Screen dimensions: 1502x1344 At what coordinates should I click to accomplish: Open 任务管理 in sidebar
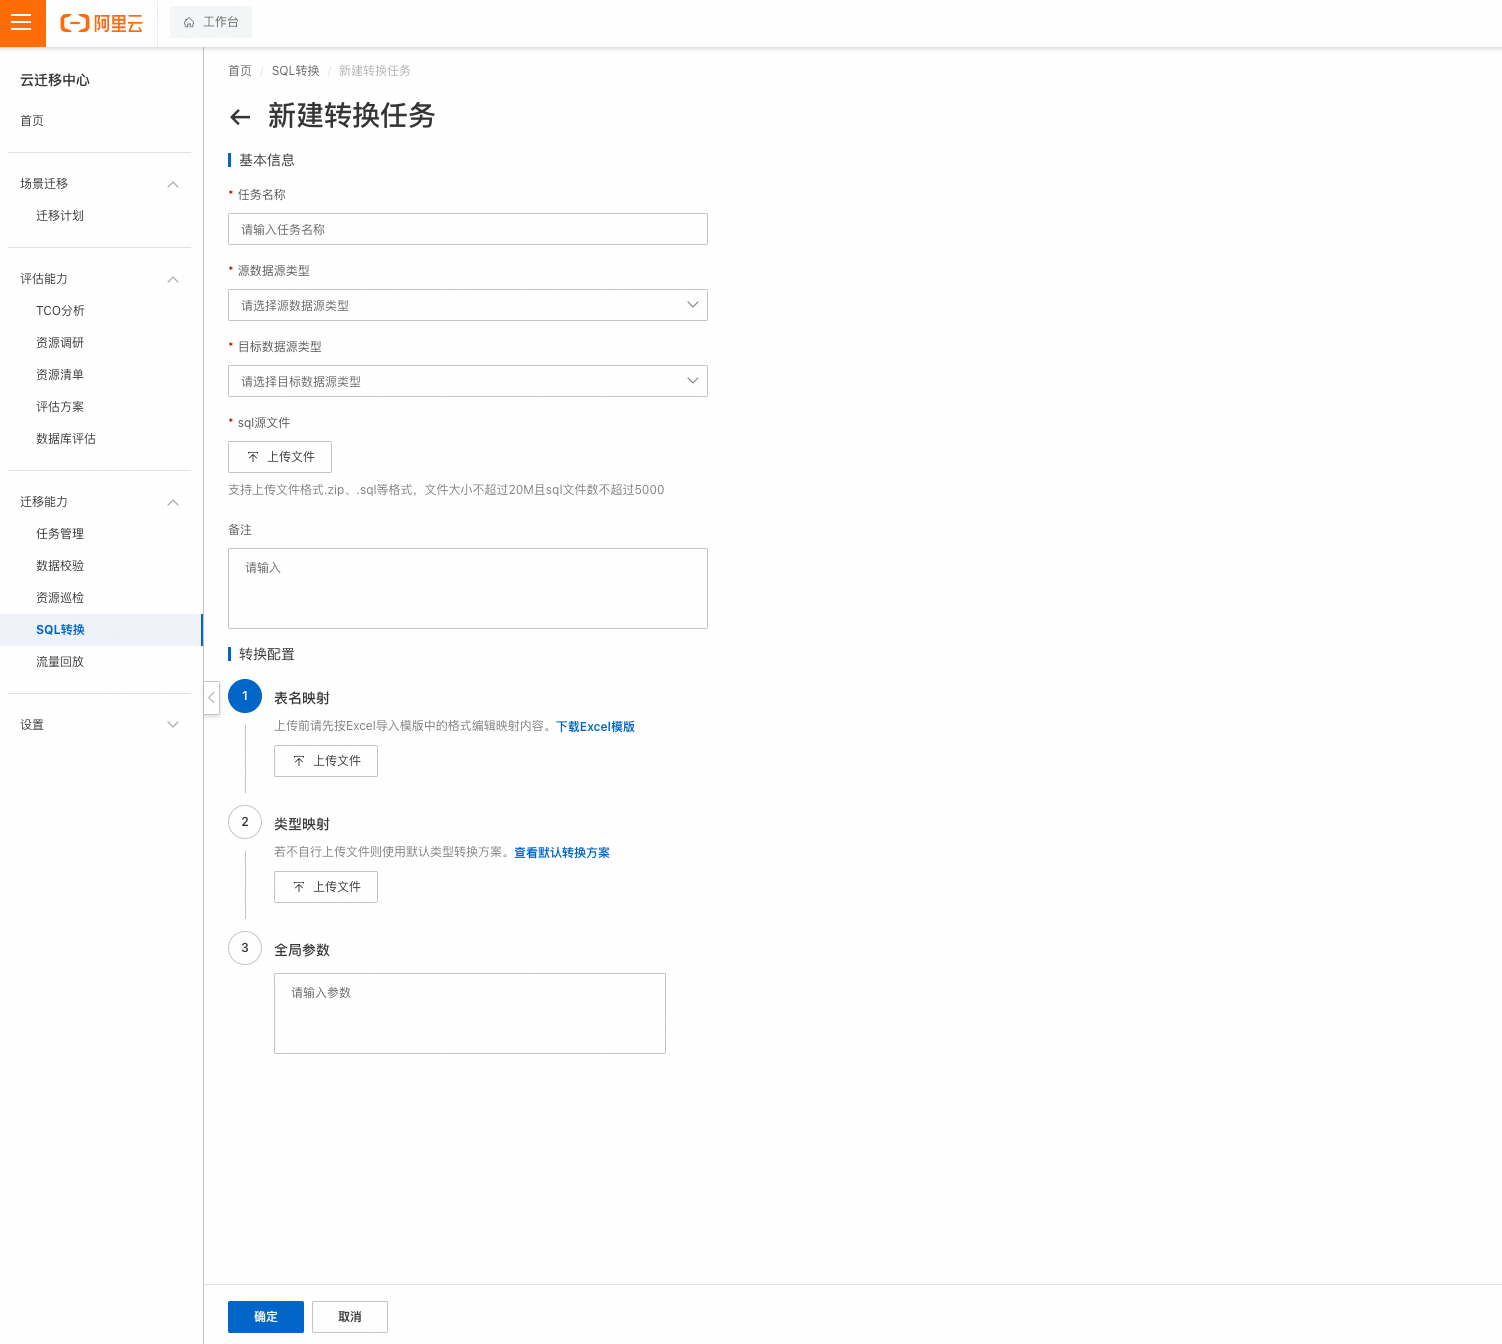(x=60, y=534)
